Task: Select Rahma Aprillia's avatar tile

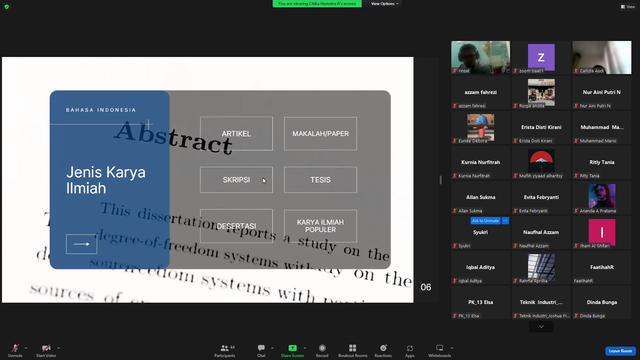Action: pyautogui.click(x=541, y=268)
